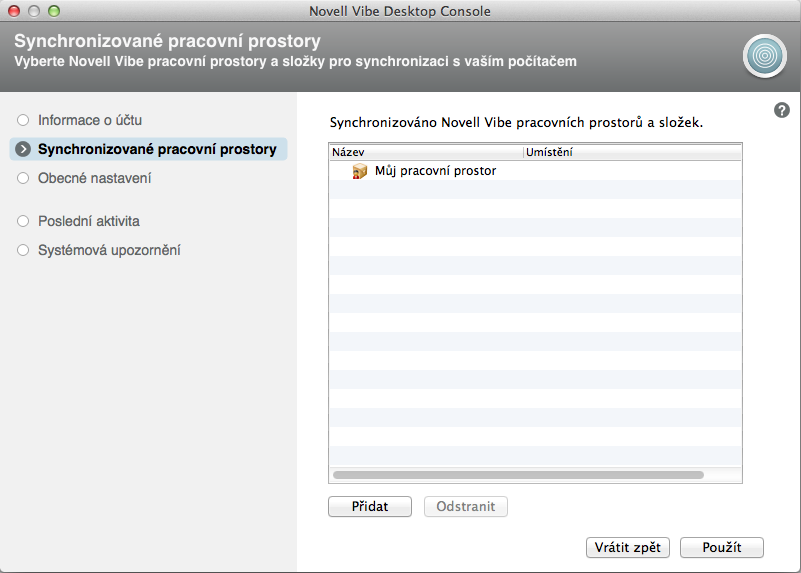
Task: Click the arrow icon beside Synchronizované pracovní prostory
Action: coord(23,150)
